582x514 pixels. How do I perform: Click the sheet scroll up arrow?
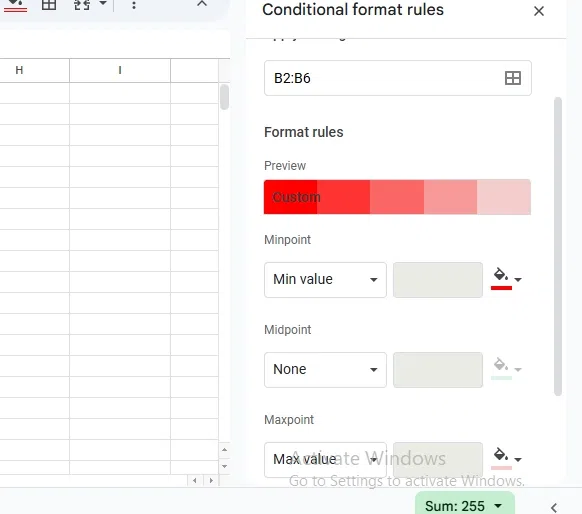pos(224,450)
